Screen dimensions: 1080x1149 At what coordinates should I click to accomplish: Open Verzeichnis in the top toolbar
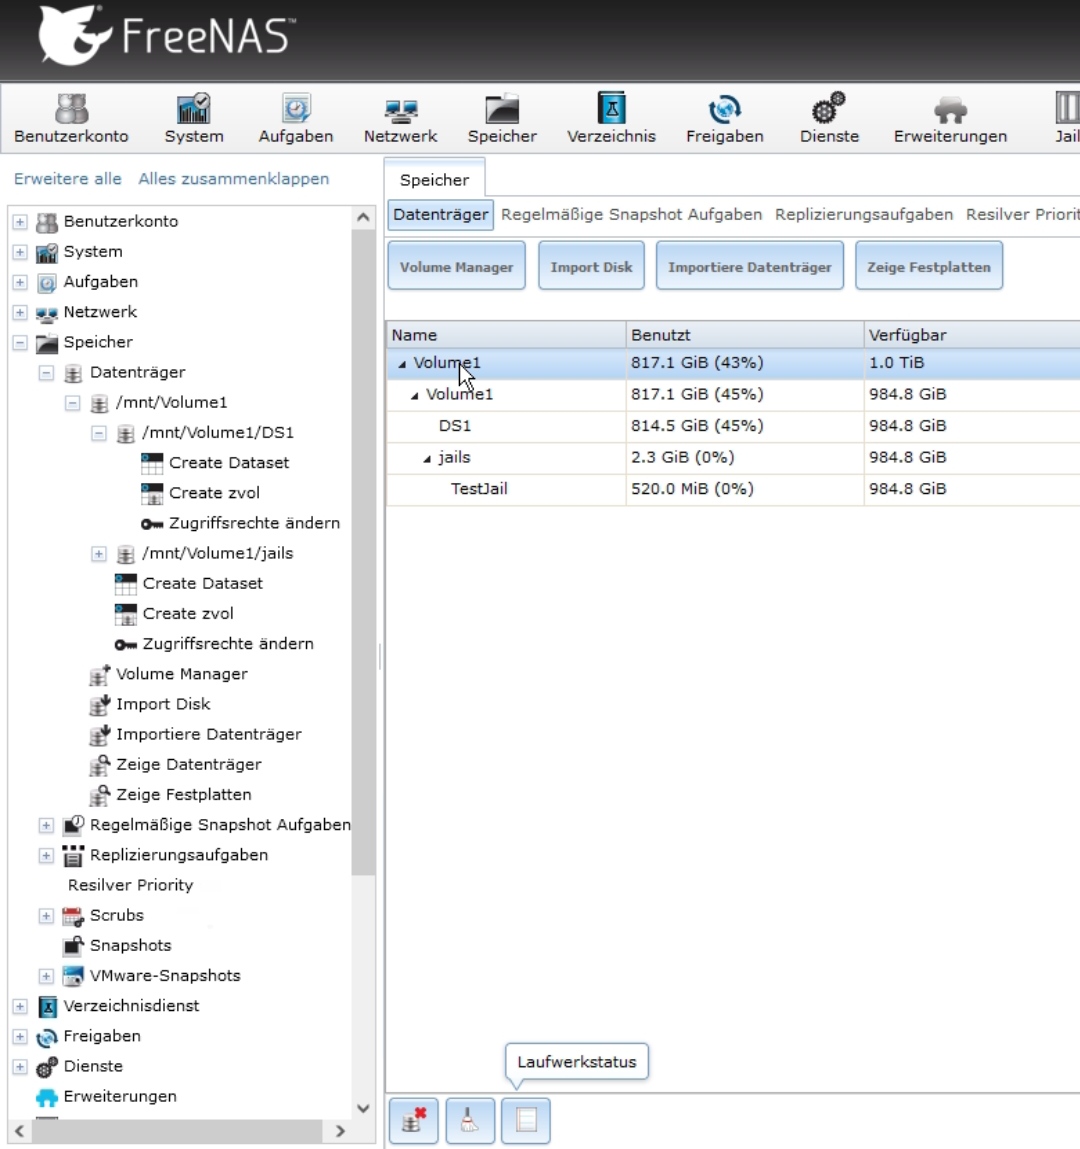(611, 118)
